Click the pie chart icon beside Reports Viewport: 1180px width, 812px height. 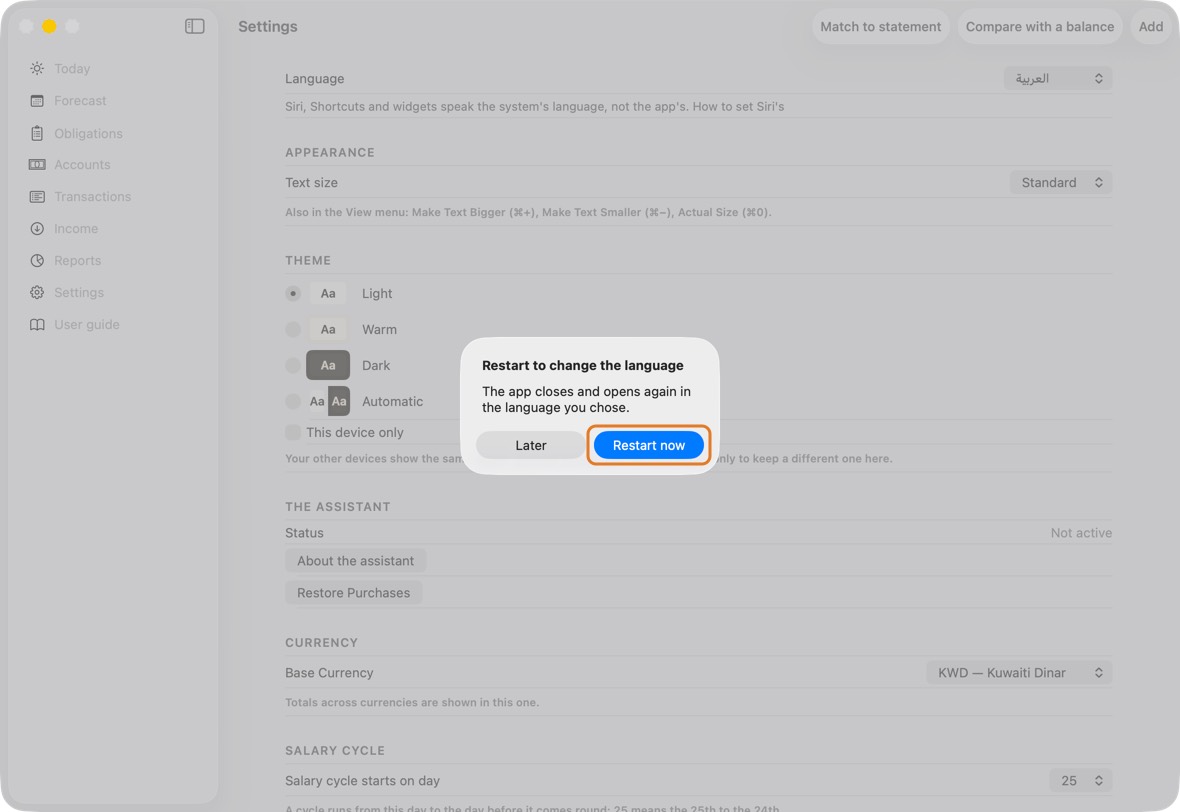(x=37, y=260)
